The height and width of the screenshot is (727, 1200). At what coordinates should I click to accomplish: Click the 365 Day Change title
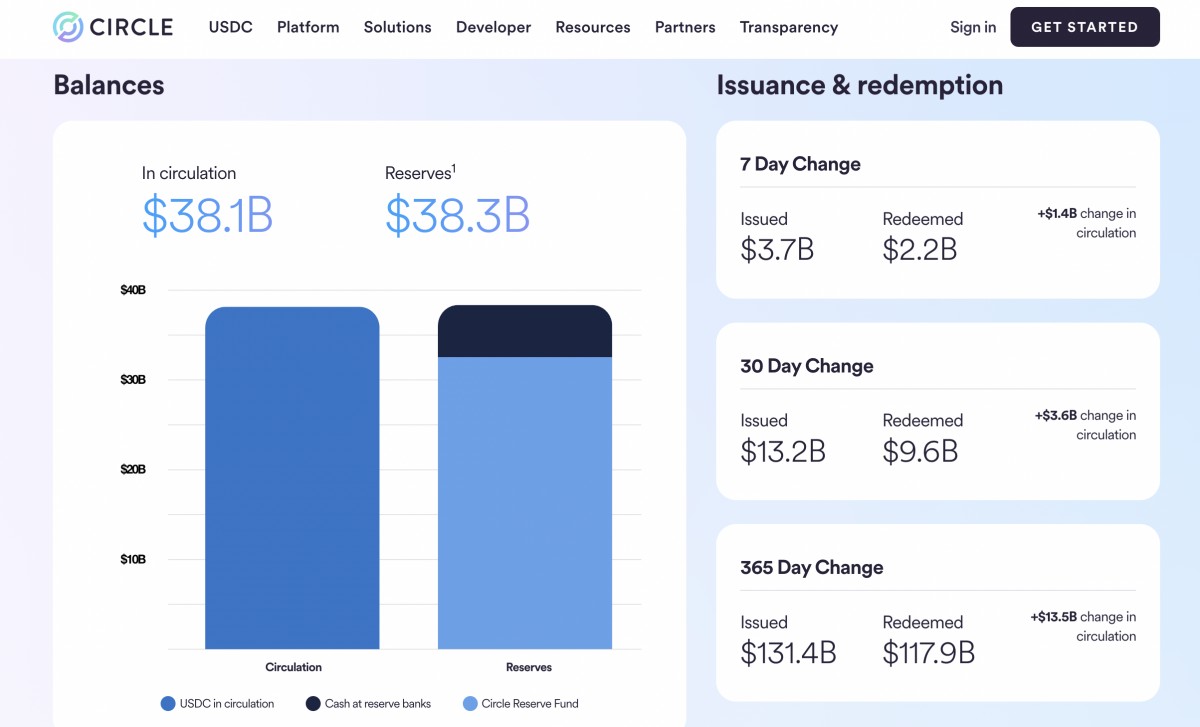812,567
